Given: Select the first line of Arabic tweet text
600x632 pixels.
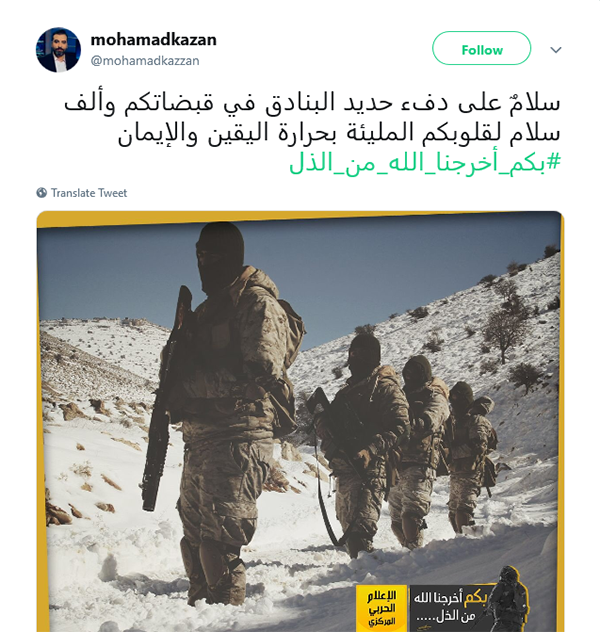Looking at the screenshot, I should pyautogui.click(x=312, y=103).
